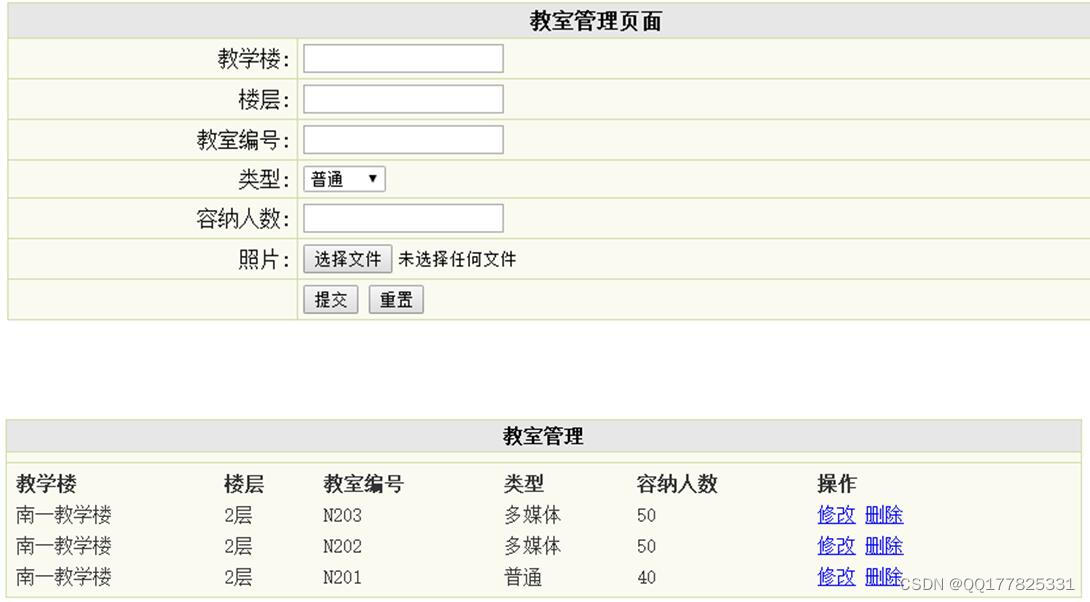Click 2层 floor cell in N202 row
This screenshot has height=602, width=1090.
(x=238, y=546)
